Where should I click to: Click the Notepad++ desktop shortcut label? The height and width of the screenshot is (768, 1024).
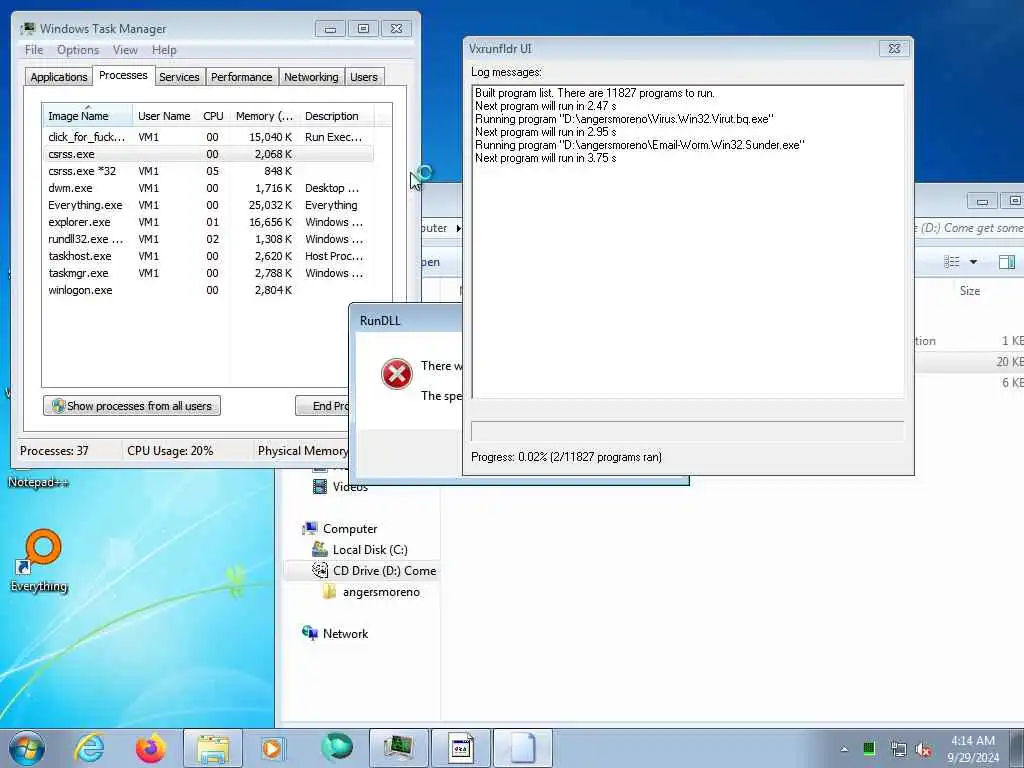(x=38, y=483)
